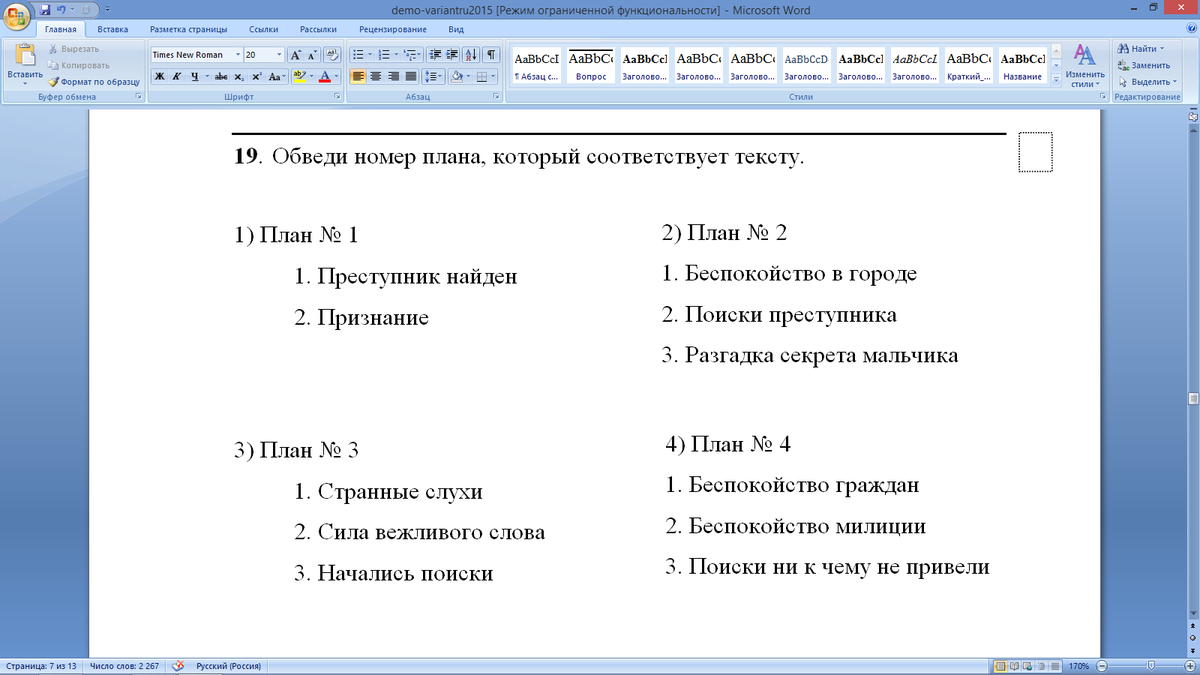Align paragraph to the right
The height and width of the screenshot is (675, 1200).
393,76
